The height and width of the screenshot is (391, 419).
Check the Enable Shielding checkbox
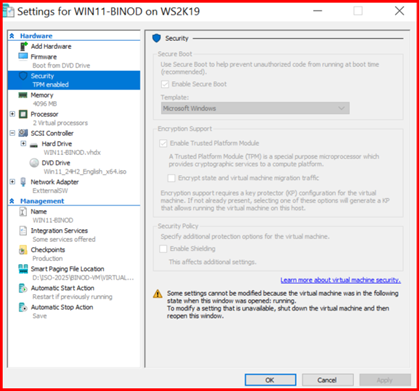[x=163, y=249]
